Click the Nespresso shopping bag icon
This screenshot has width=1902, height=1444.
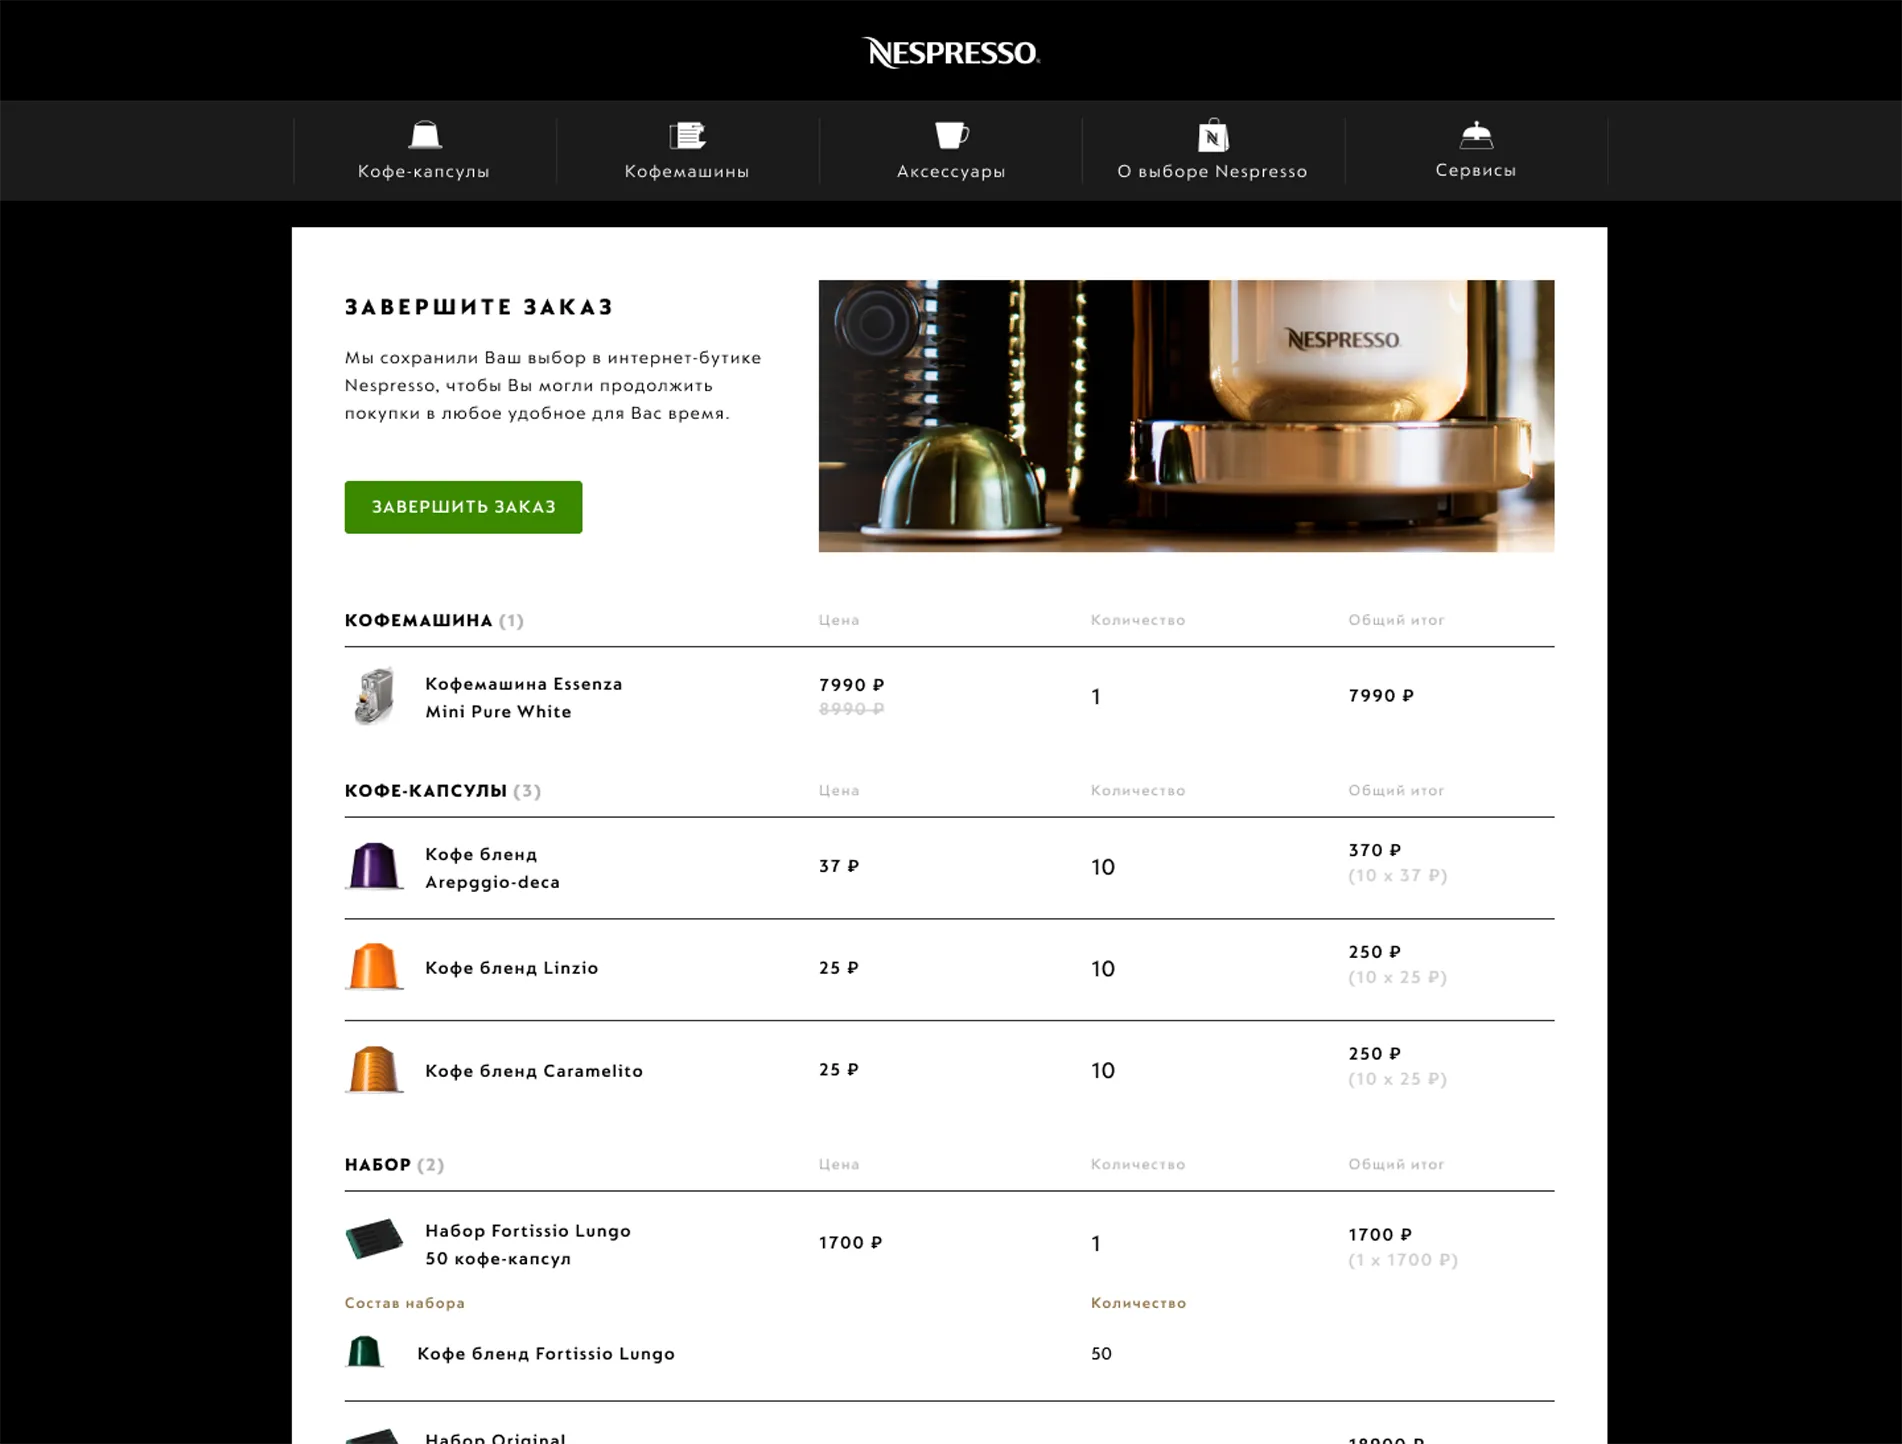(1213, 135)
